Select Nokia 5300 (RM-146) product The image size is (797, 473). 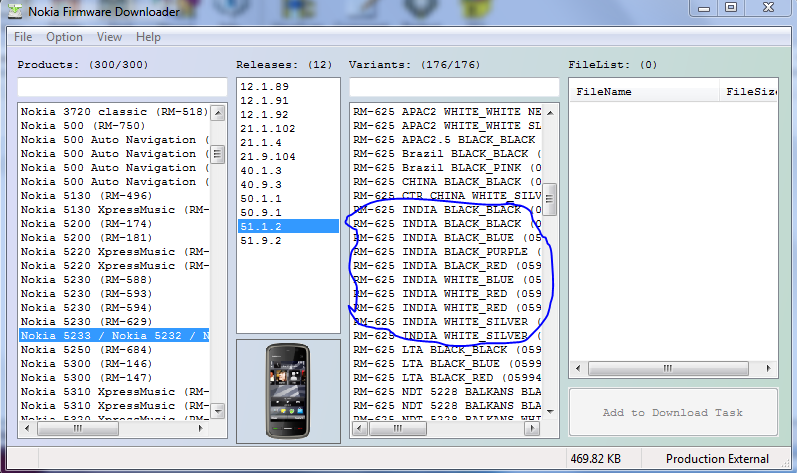[x=114, y=364]
